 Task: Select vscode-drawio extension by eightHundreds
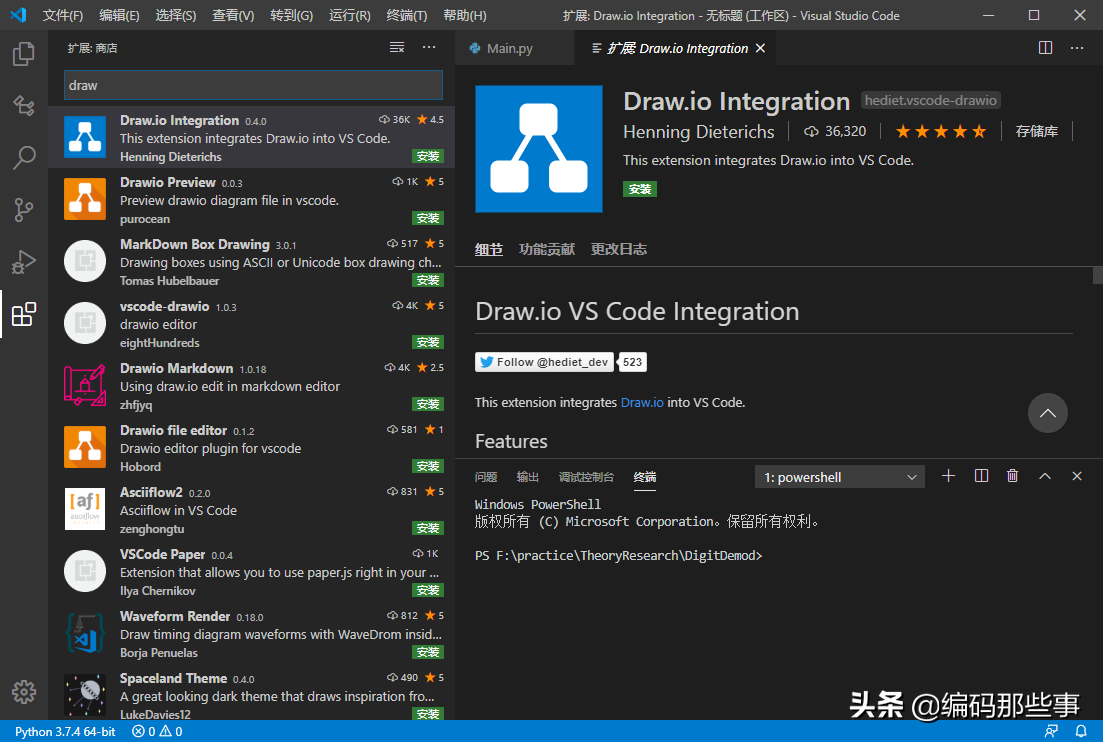coord(252,323)
